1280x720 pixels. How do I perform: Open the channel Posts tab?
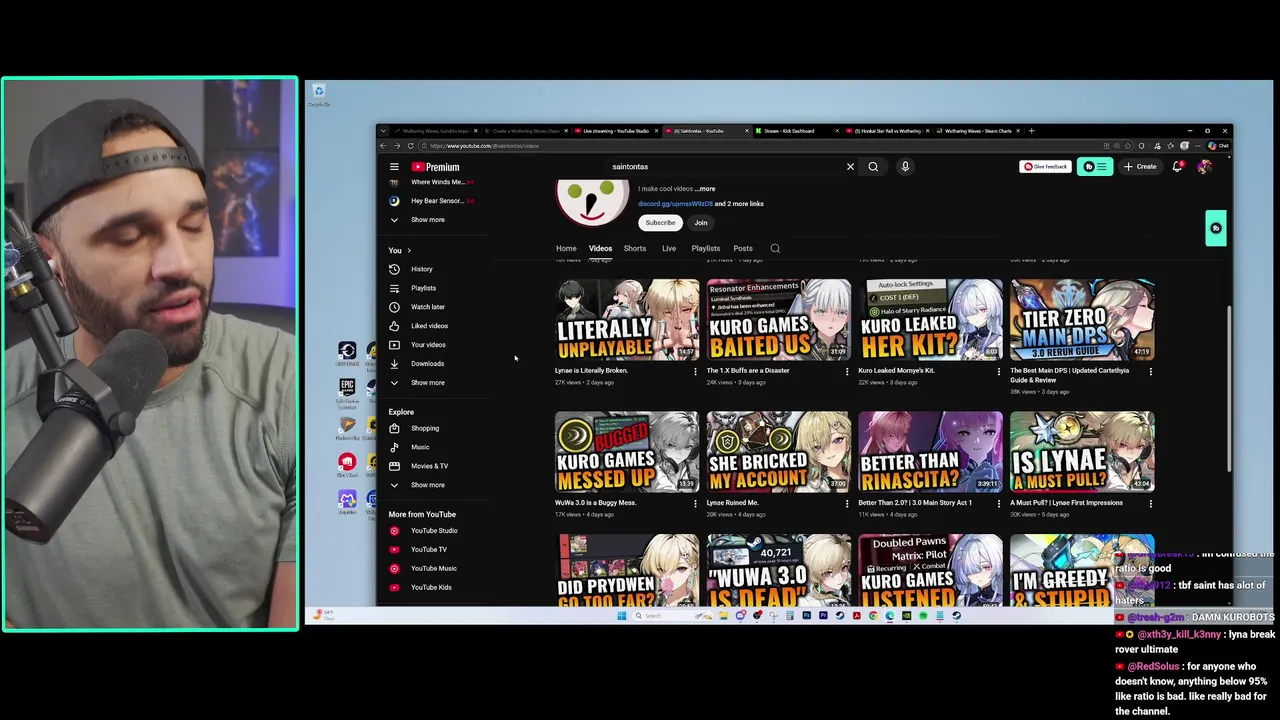point(743,248)
